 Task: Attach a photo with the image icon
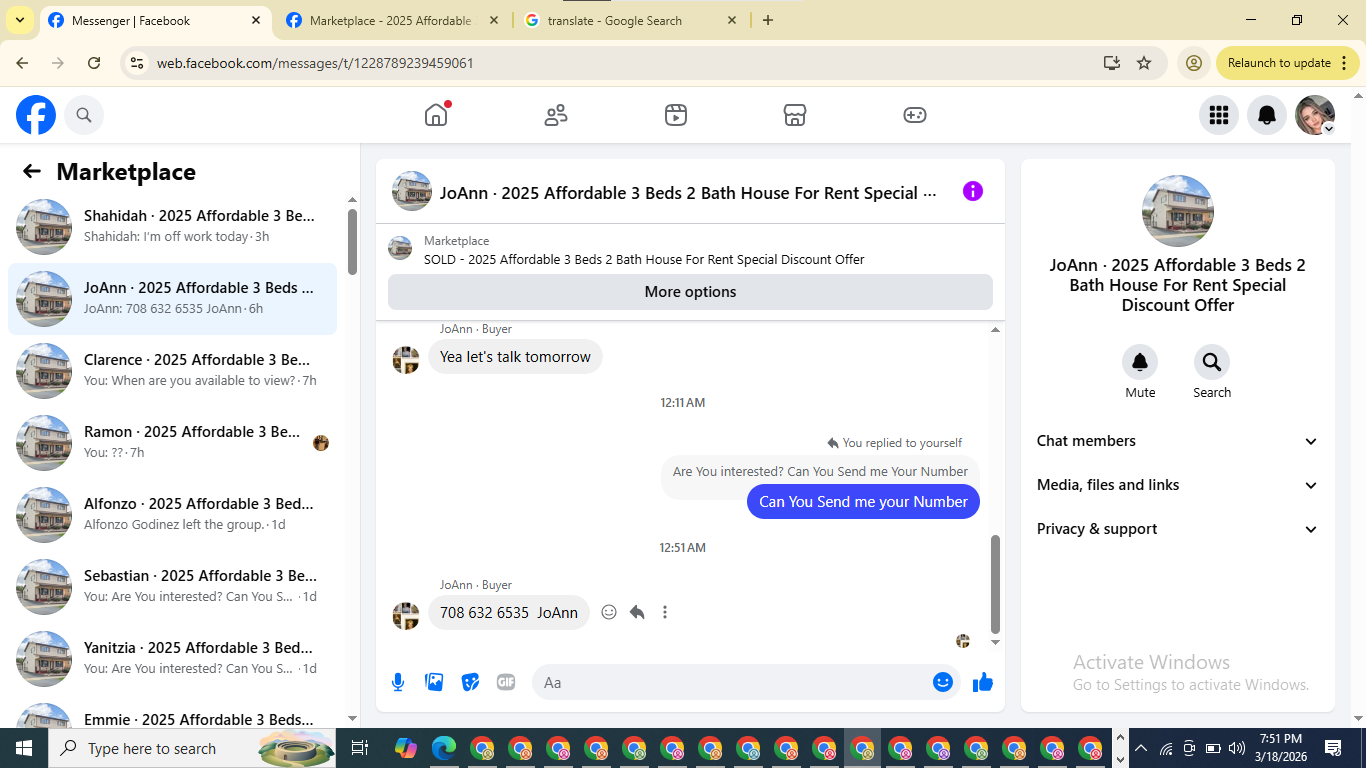[x=434, y=682]
